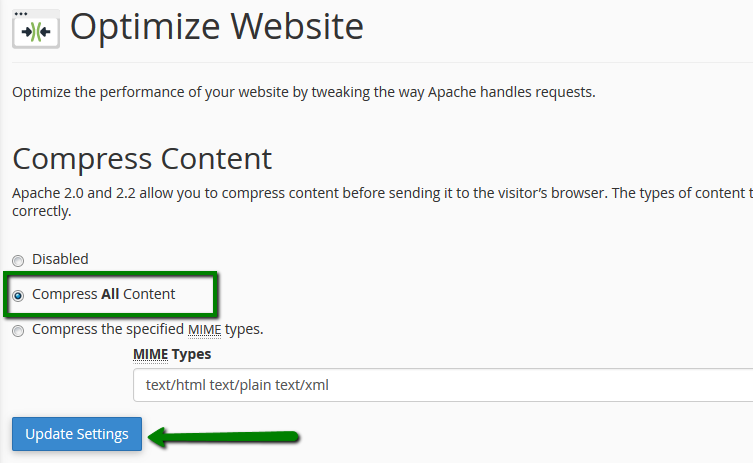The image size is (753, 463).
Task: Click the "Disabled" option label text
Action: 60,259
